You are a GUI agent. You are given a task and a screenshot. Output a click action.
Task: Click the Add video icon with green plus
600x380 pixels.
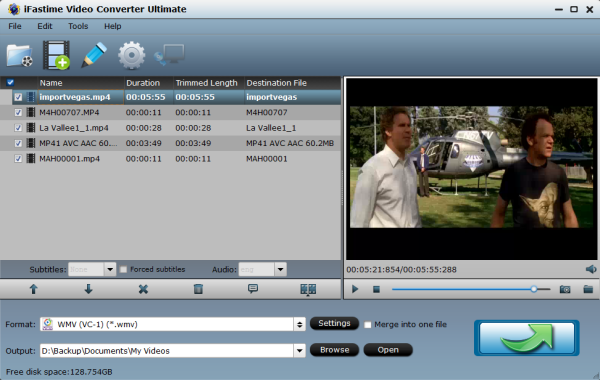[56, 55]
